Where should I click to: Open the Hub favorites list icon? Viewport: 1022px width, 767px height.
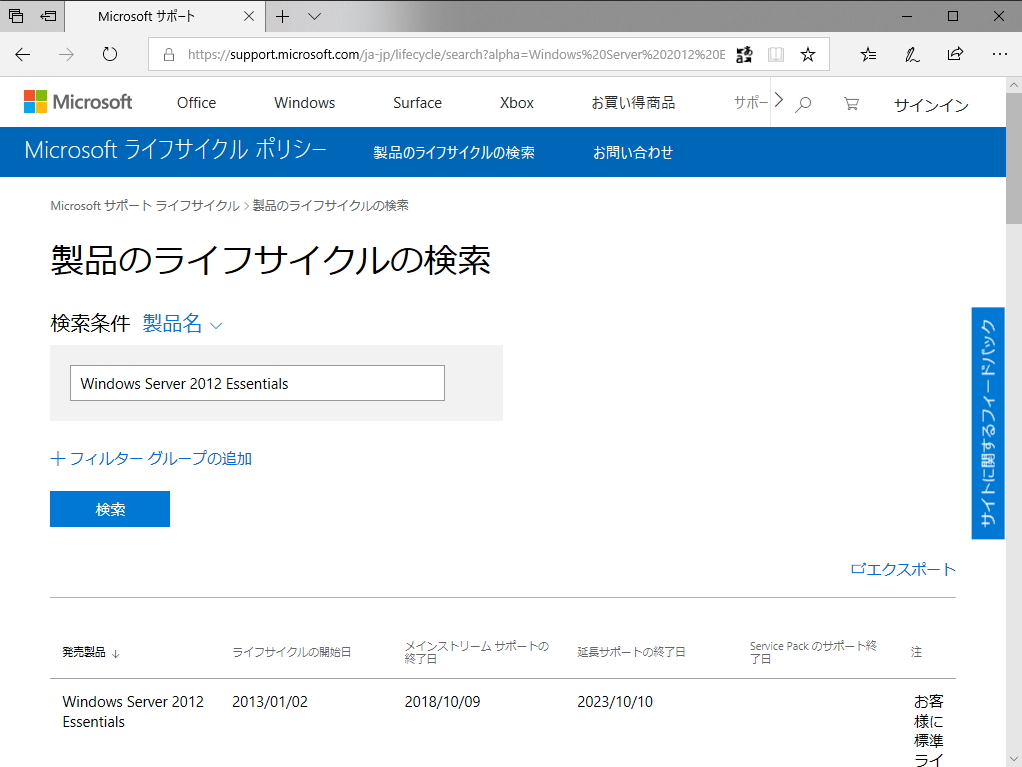(x=868, y=54)
